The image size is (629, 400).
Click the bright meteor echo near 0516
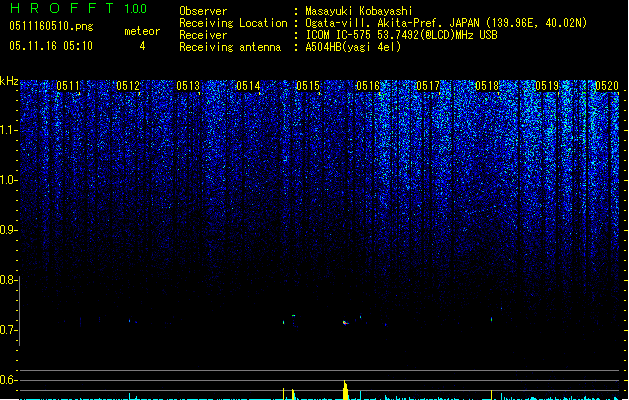tap(345, 323)
